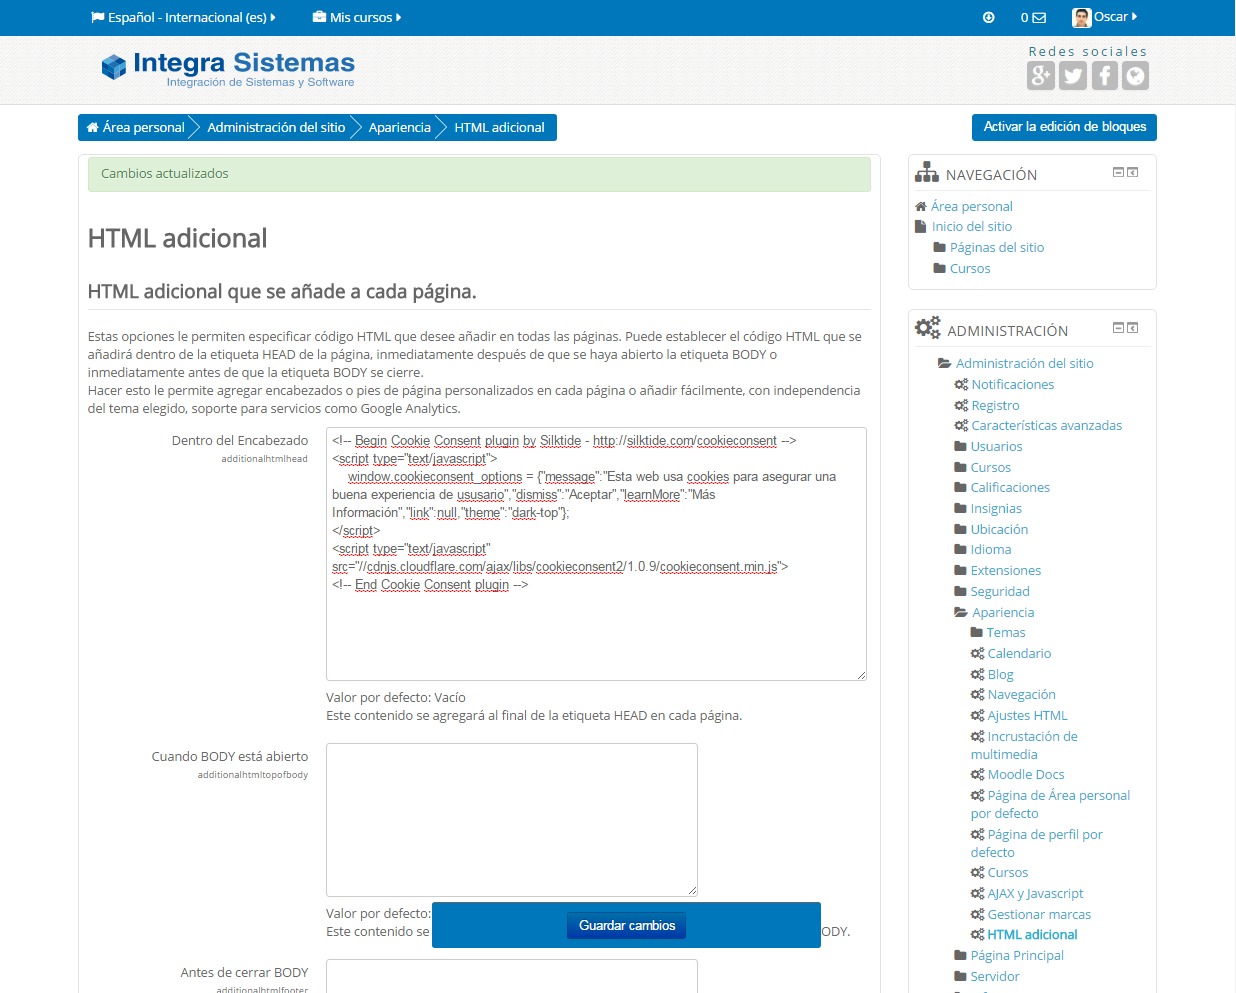This screenshot has height=993, width=1236.
Task: Open the Insignias folder
Action: click(996, 508)
